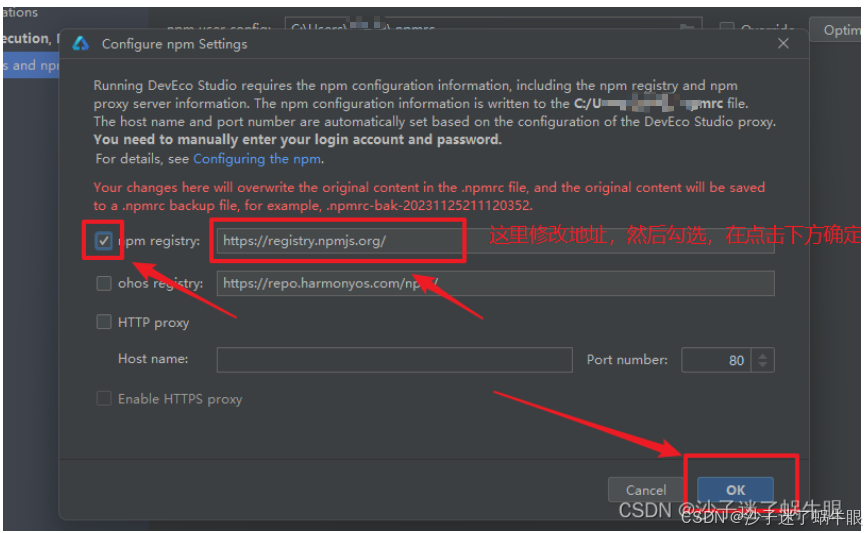Dismiss dialog with Cancel button
867x533 pixels.
(x=646, y=490)
